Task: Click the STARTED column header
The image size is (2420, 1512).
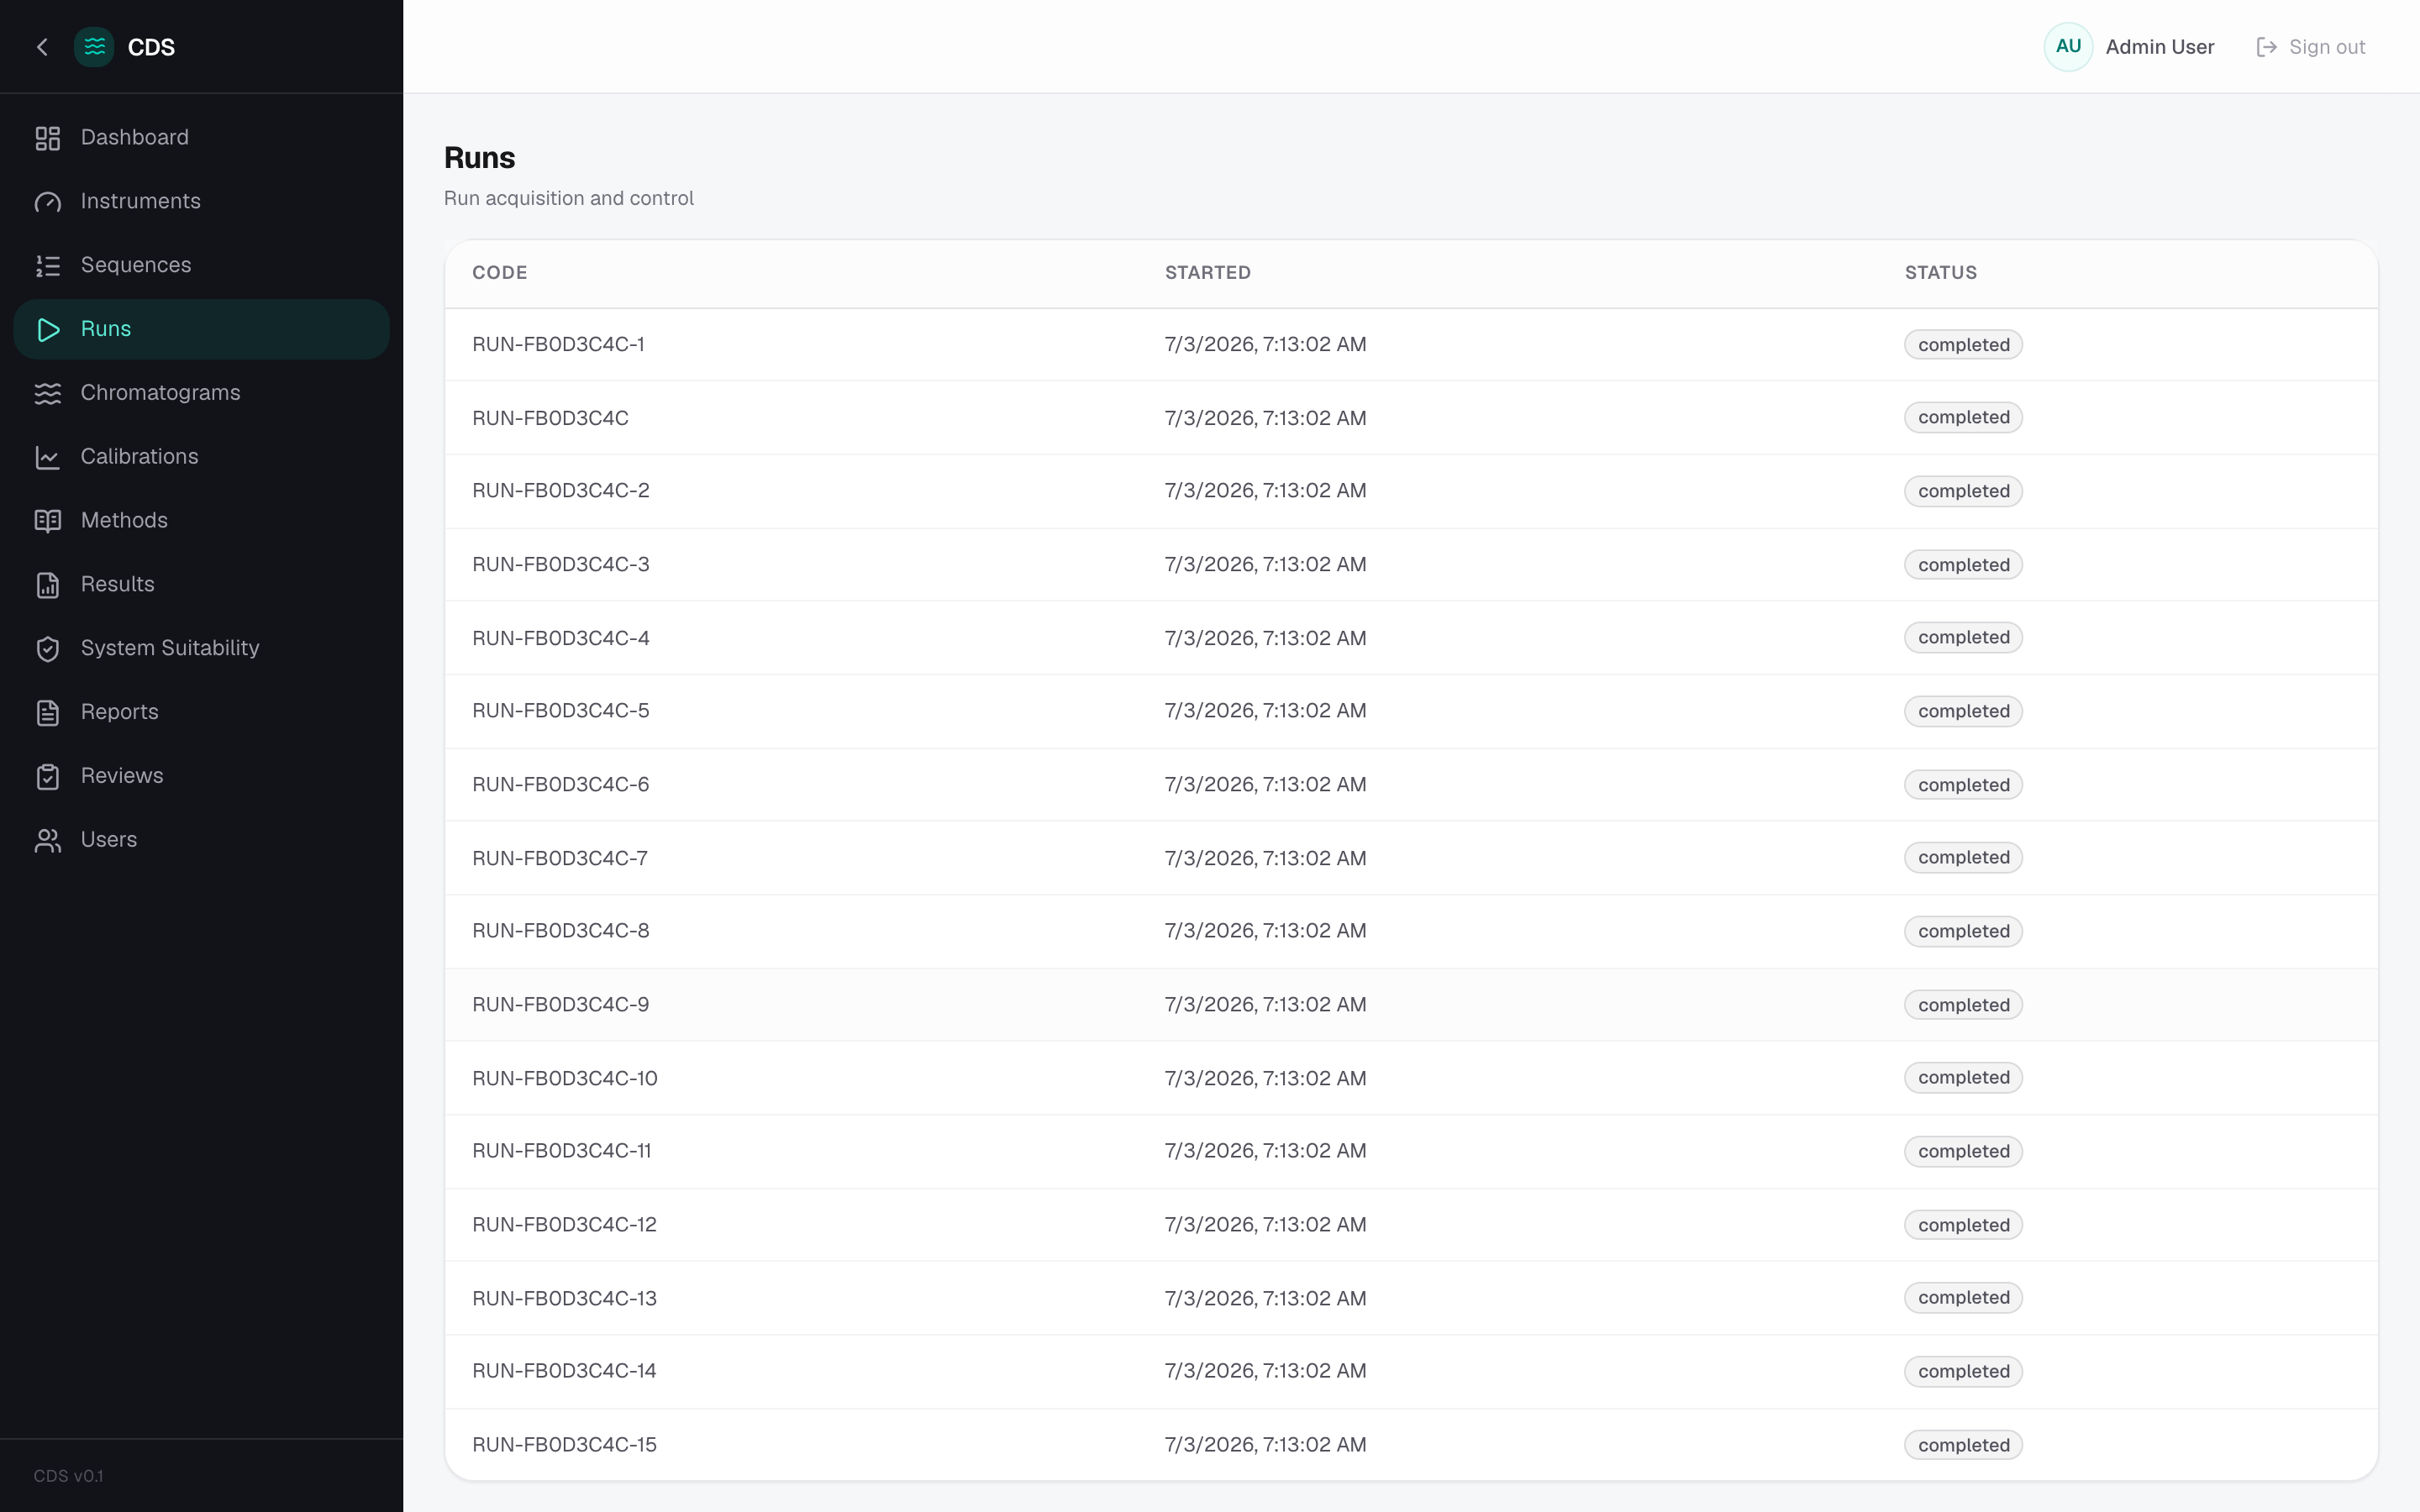Action: (1207, 273)
